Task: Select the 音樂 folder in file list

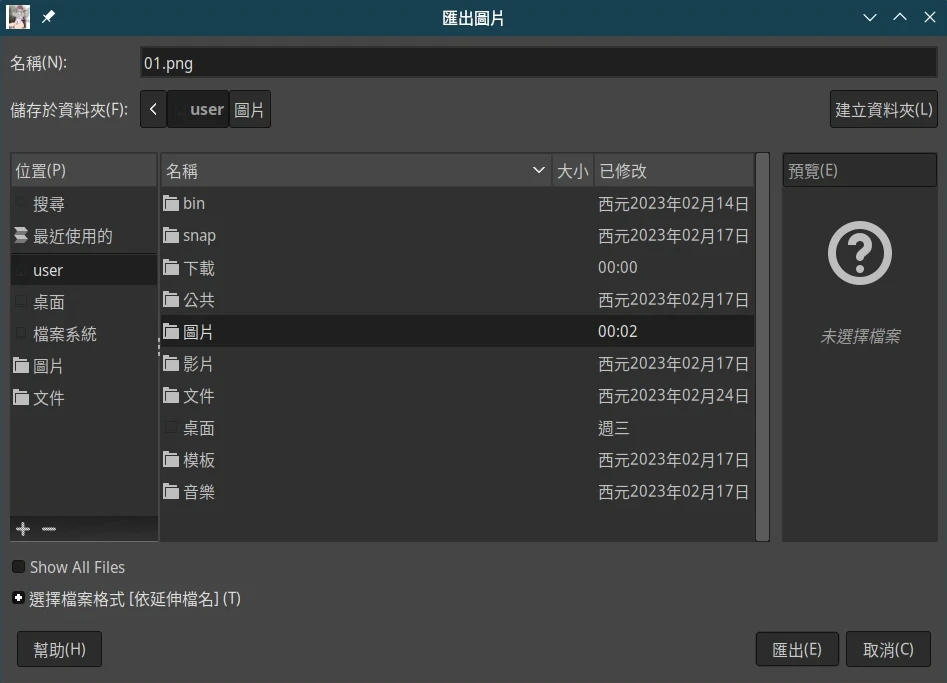Action: click(x=199, y=492)
